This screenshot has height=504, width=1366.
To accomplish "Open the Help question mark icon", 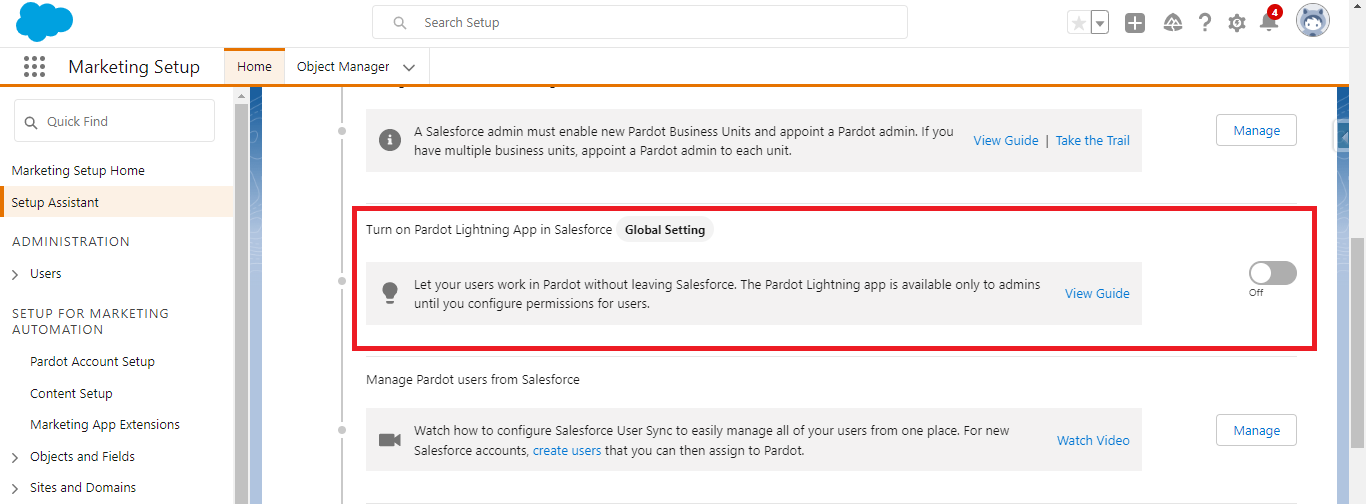I will [1205, 23].
